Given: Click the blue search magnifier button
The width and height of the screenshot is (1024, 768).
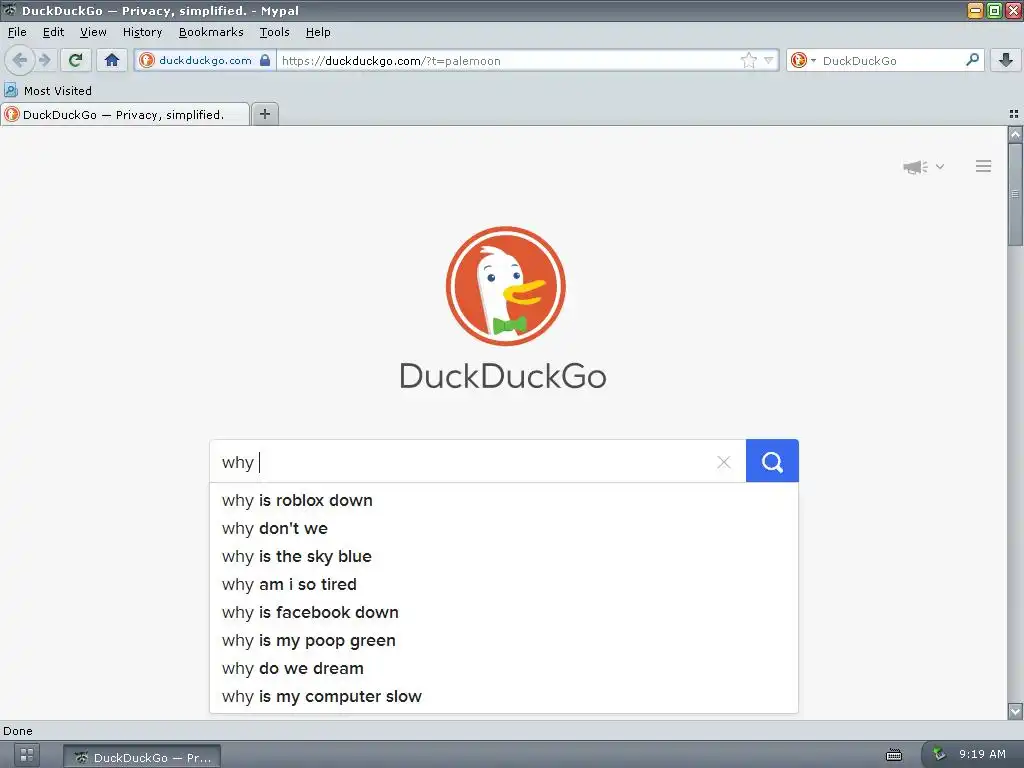Looking at the screenshot, I should (x=772, y=461).
